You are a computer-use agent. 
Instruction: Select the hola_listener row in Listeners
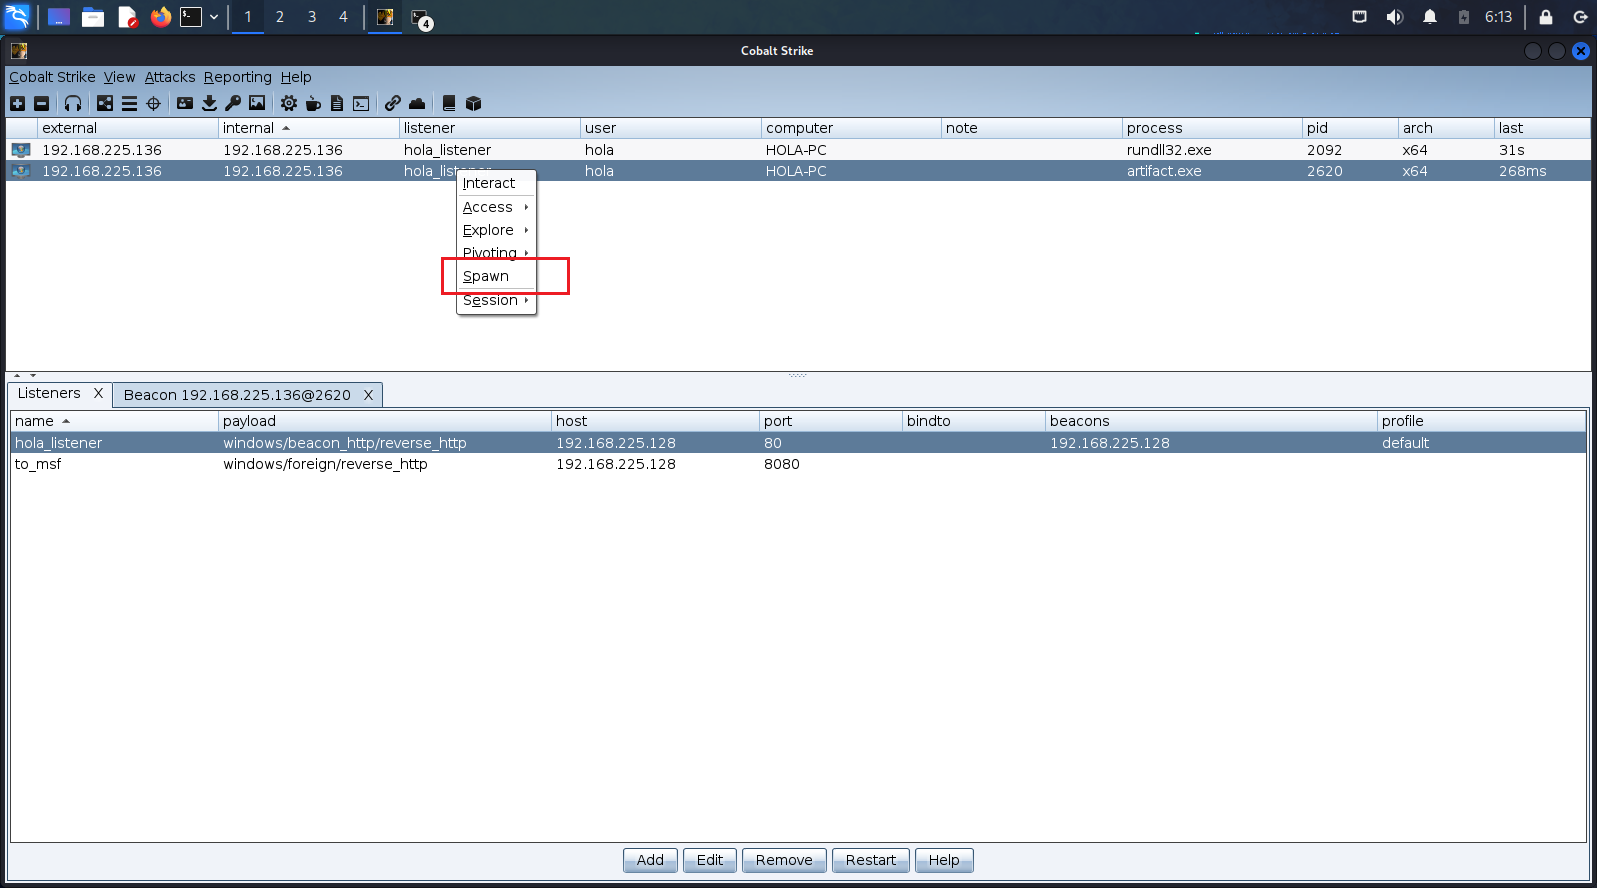[x=798, y=443]
